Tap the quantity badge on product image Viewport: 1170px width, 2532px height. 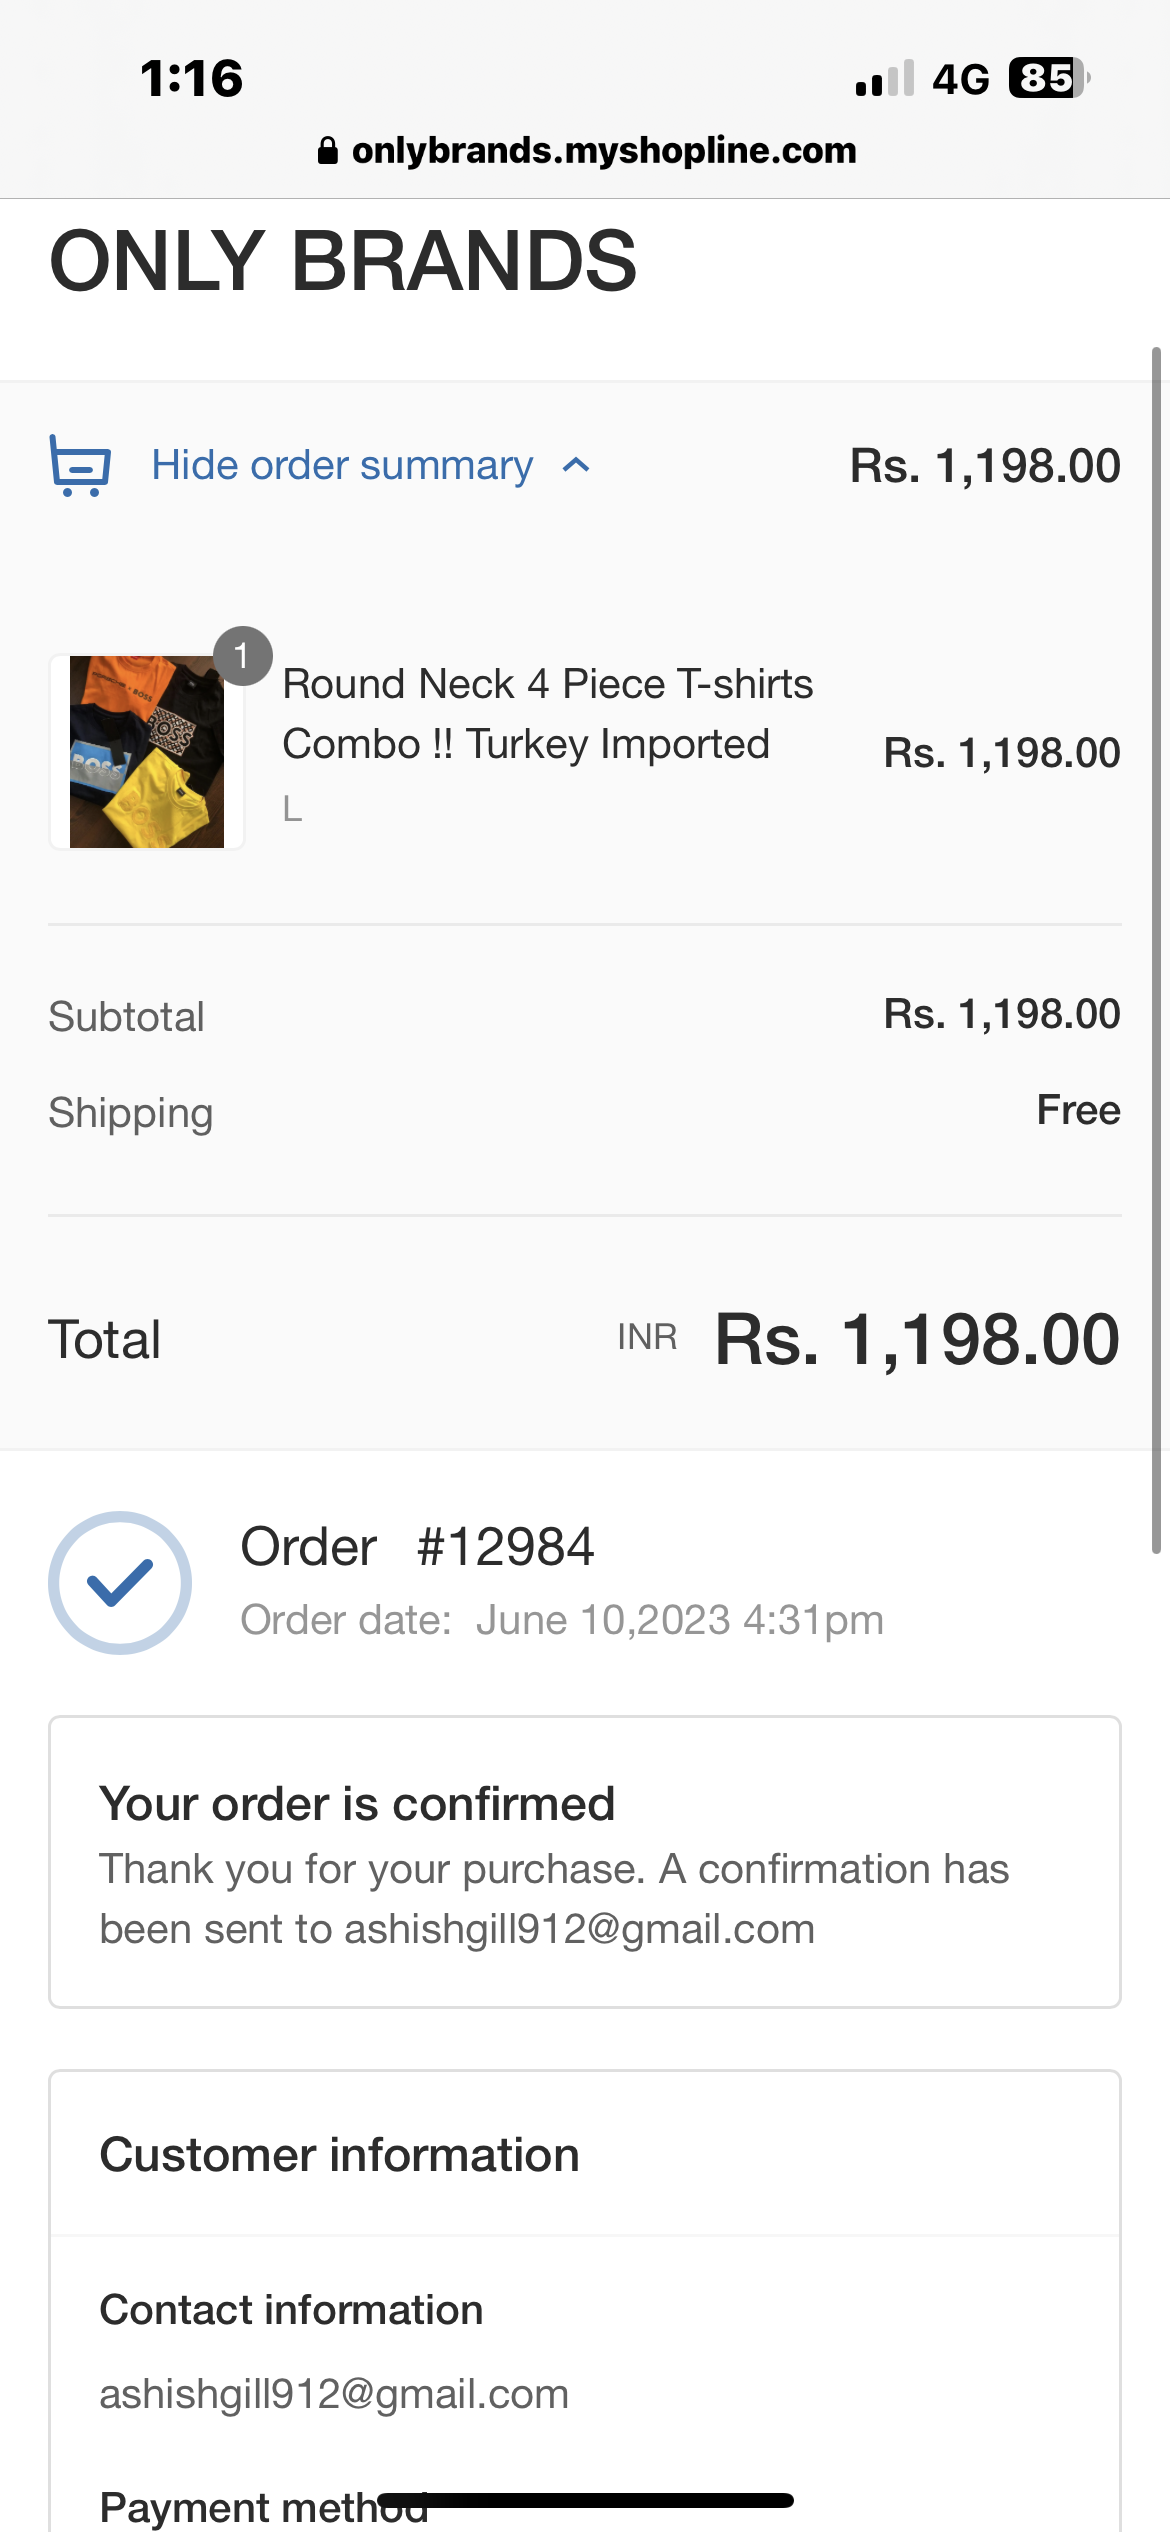(x=242, y=656)
